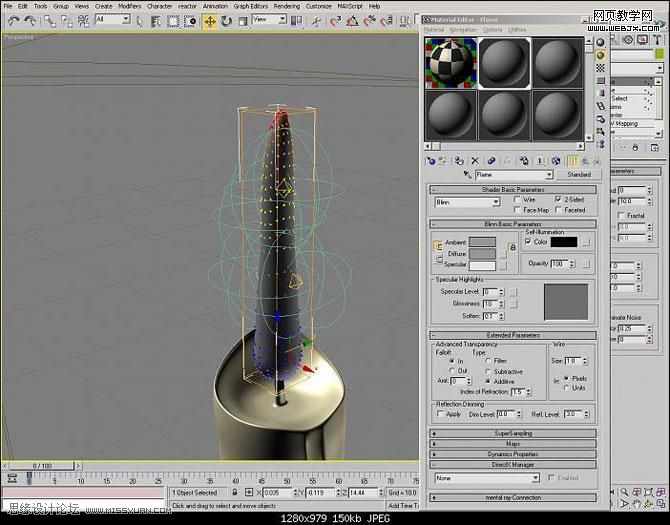The width and height of the screenshot is (670, 525).
Task: Click the Diffuse color swatch
Action: coord(482,254)
